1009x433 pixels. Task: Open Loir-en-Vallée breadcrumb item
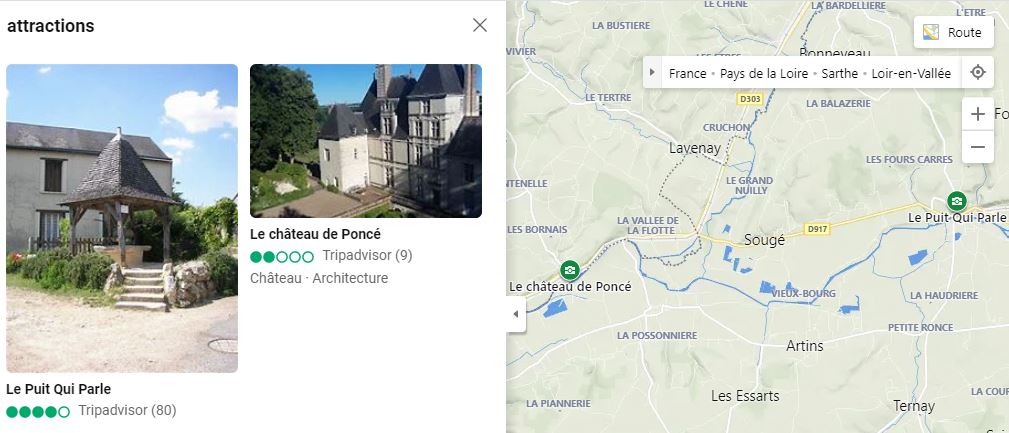(x=911, y=73)
